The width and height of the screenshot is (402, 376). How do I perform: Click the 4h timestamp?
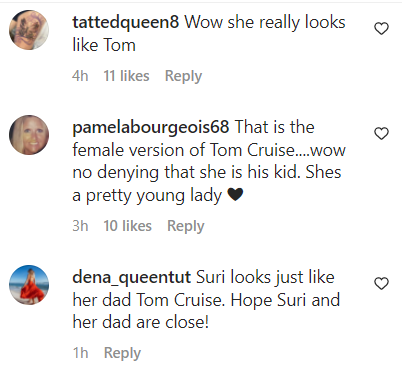80,76
